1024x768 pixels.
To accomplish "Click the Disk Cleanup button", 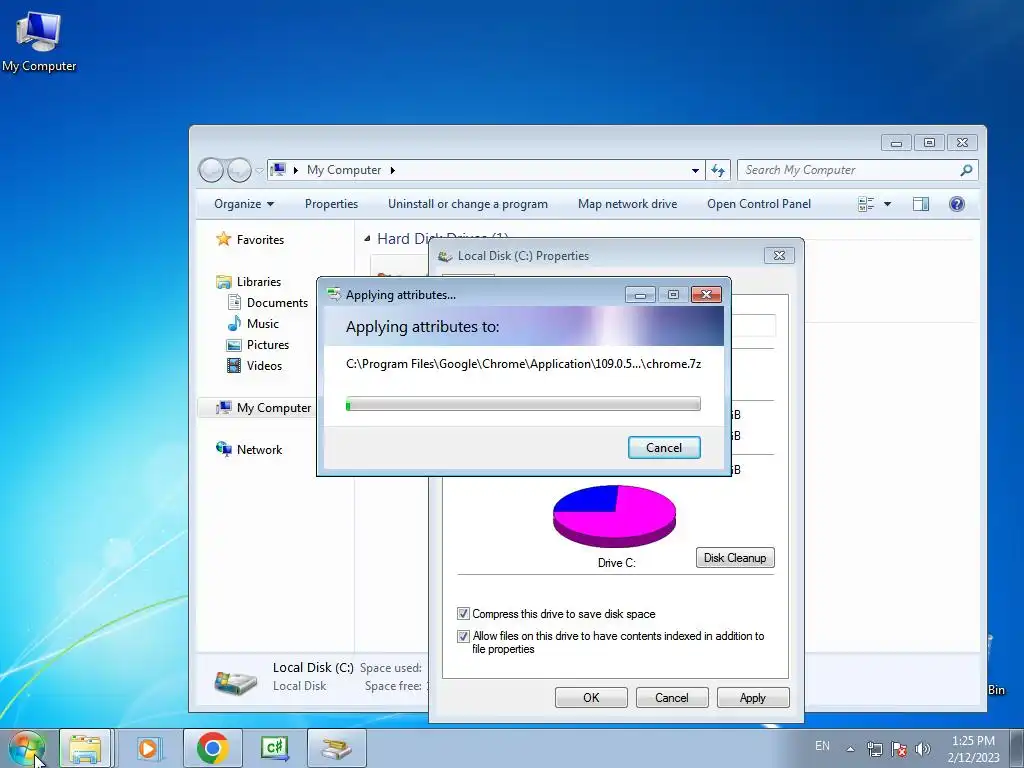I will click(x=735, y=558).
